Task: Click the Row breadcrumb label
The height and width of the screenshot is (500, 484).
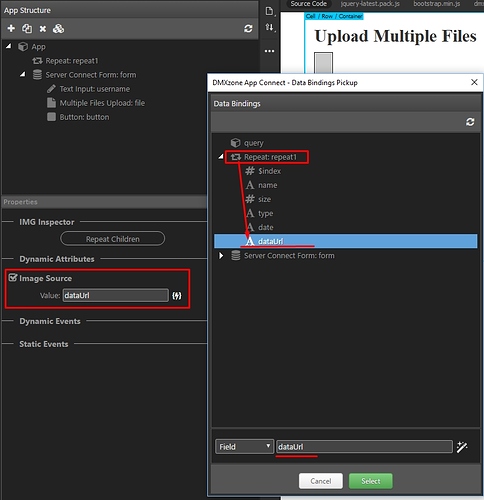Action: 327,16
